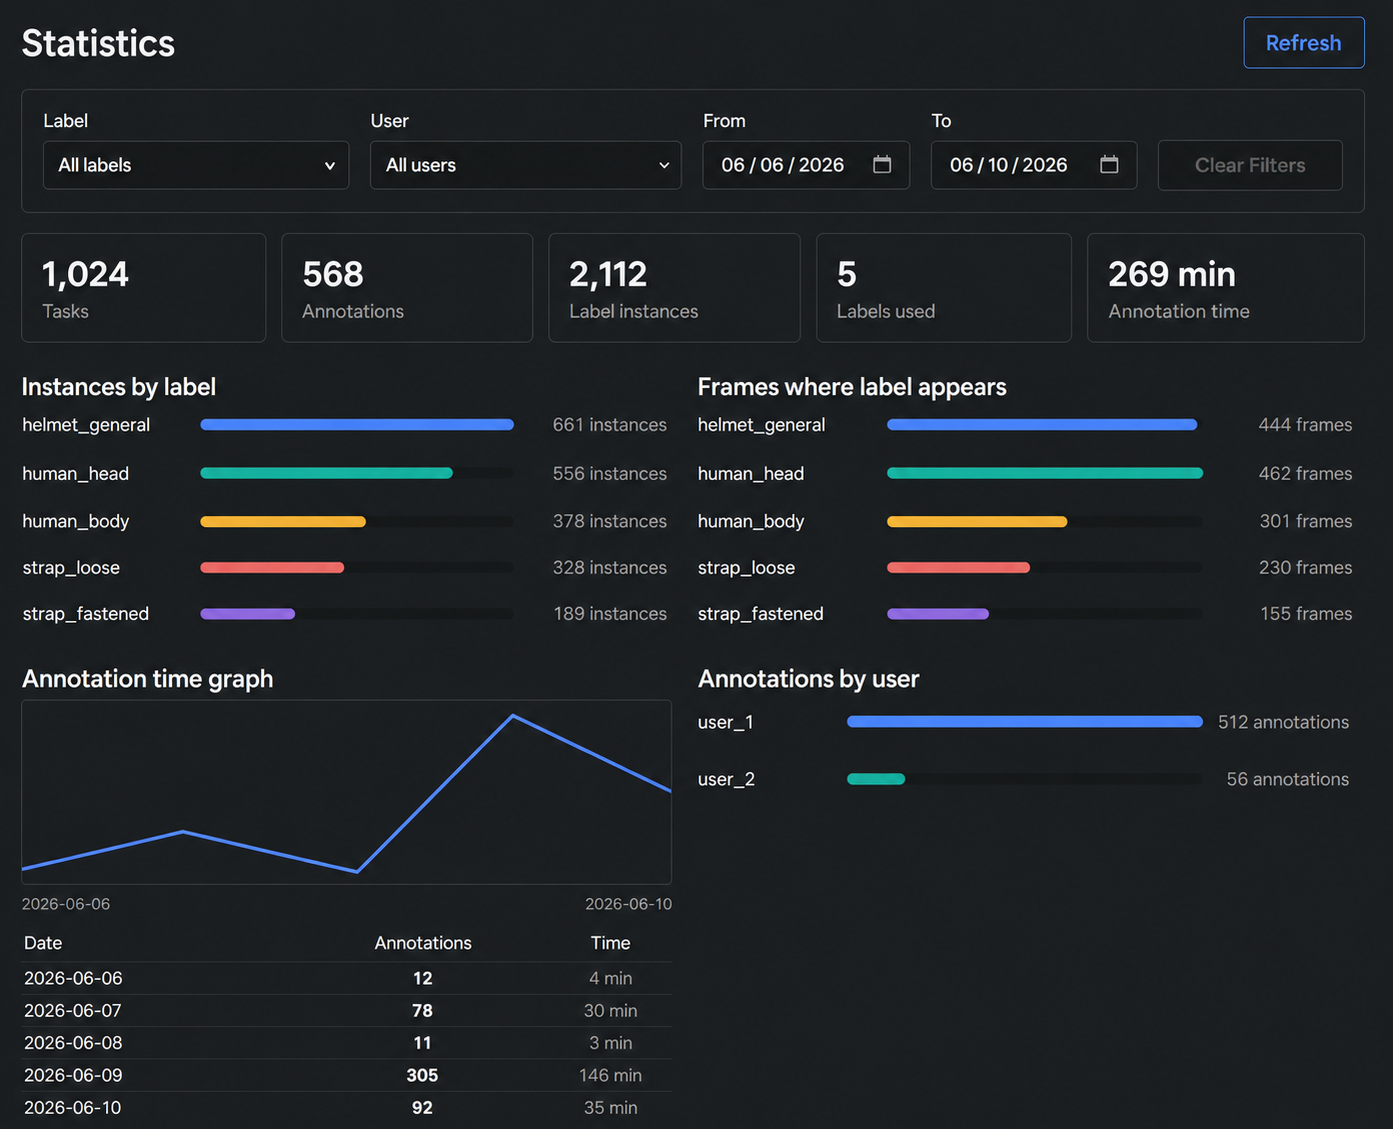
Task: Click '56 annotations' for user_2
Action: (1287, 779)
